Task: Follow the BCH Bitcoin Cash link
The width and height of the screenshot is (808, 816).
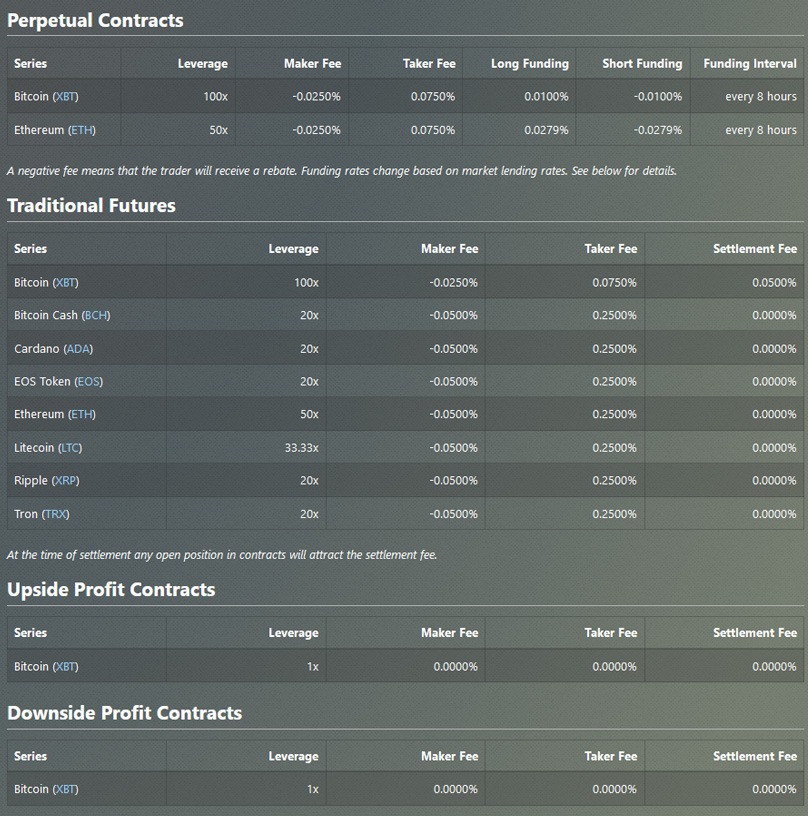Action: tap(96, 316)
